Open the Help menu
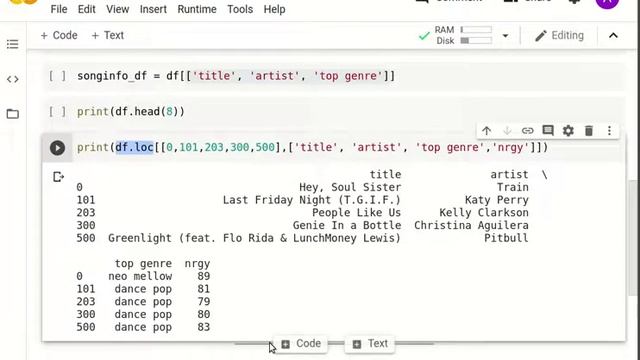 274,9
